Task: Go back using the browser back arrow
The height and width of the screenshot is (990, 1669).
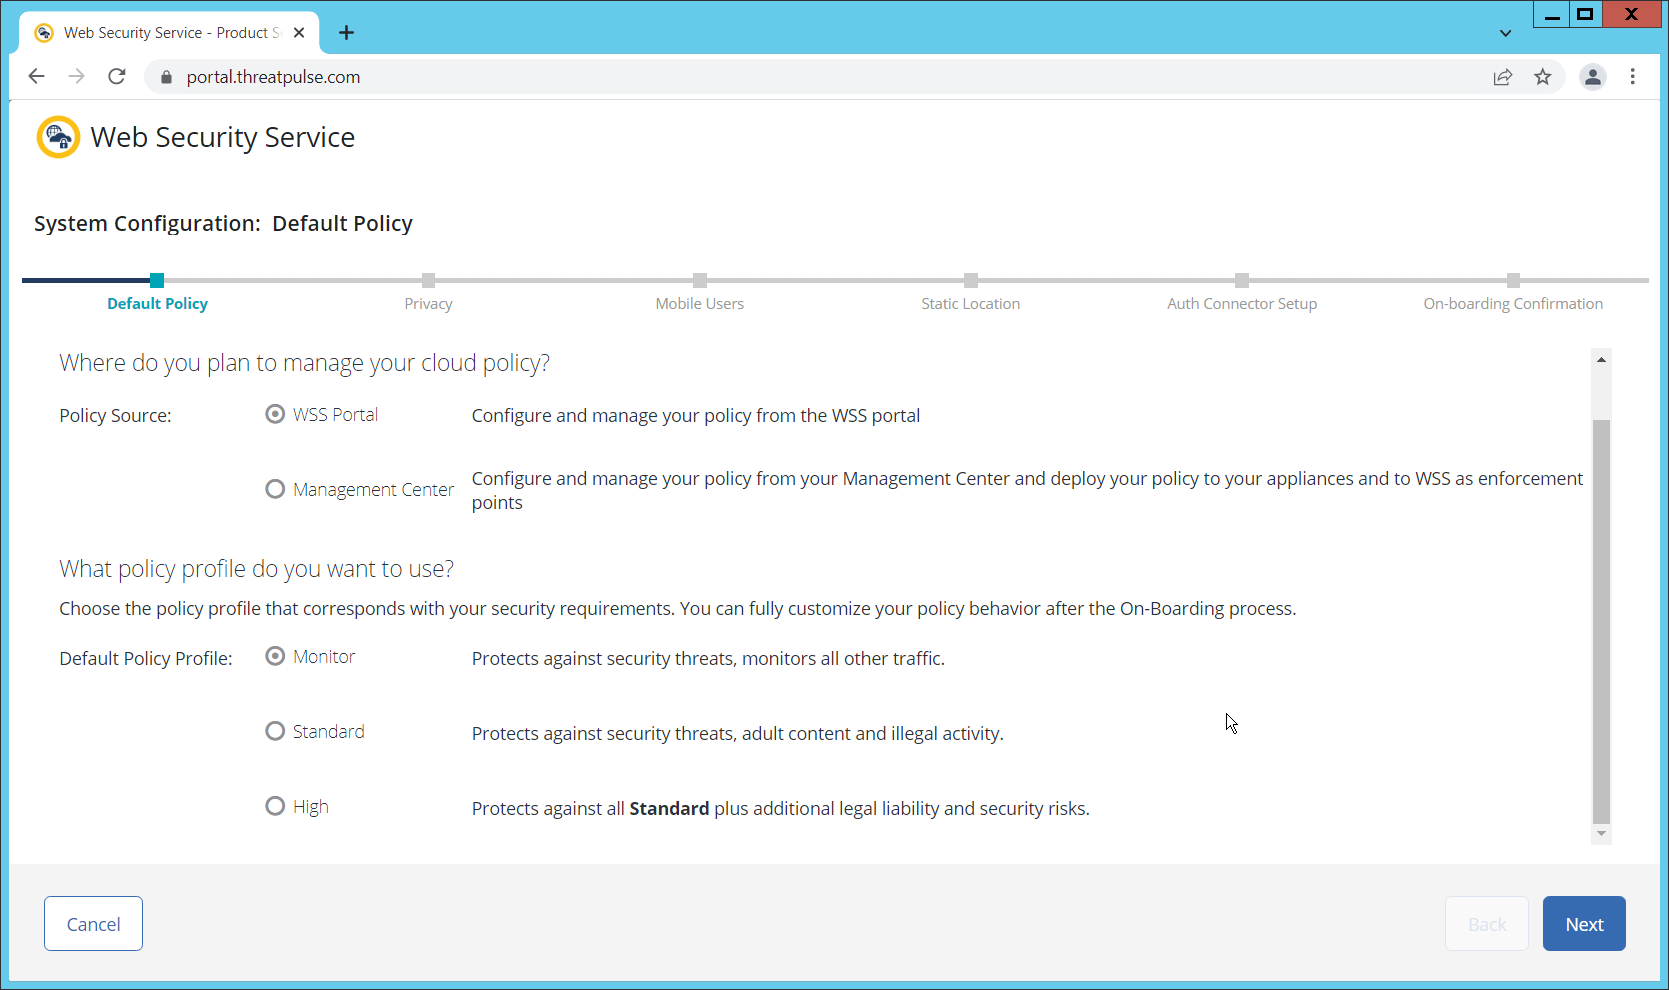Action: (37, 77)
